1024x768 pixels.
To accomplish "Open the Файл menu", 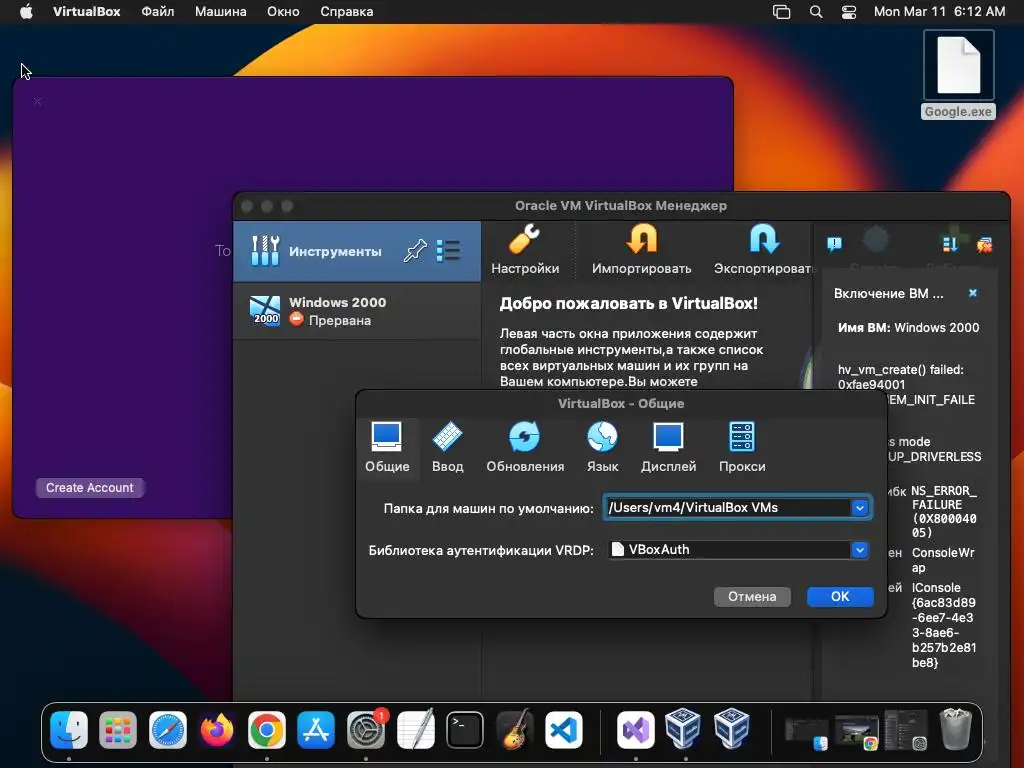I will tap(157, 12).
